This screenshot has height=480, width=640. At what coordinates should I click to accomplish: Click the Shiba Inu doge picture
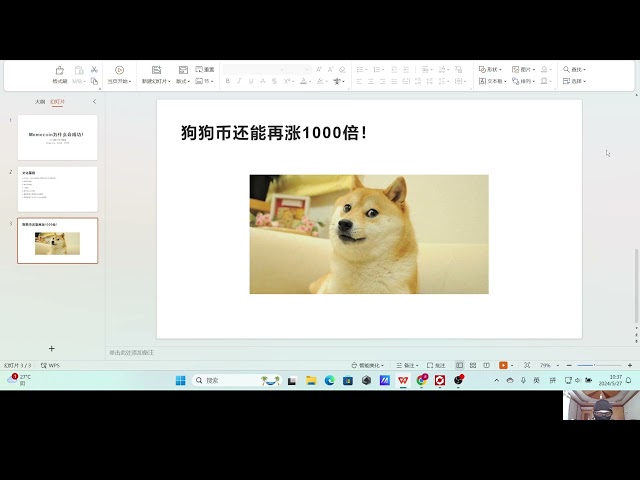click(x=369, y=234)
